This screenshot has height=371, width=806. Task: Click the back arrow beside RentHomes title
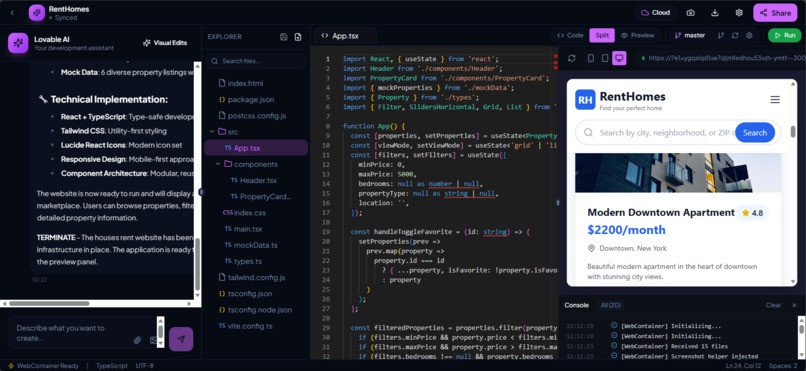(x=12, y=13)
